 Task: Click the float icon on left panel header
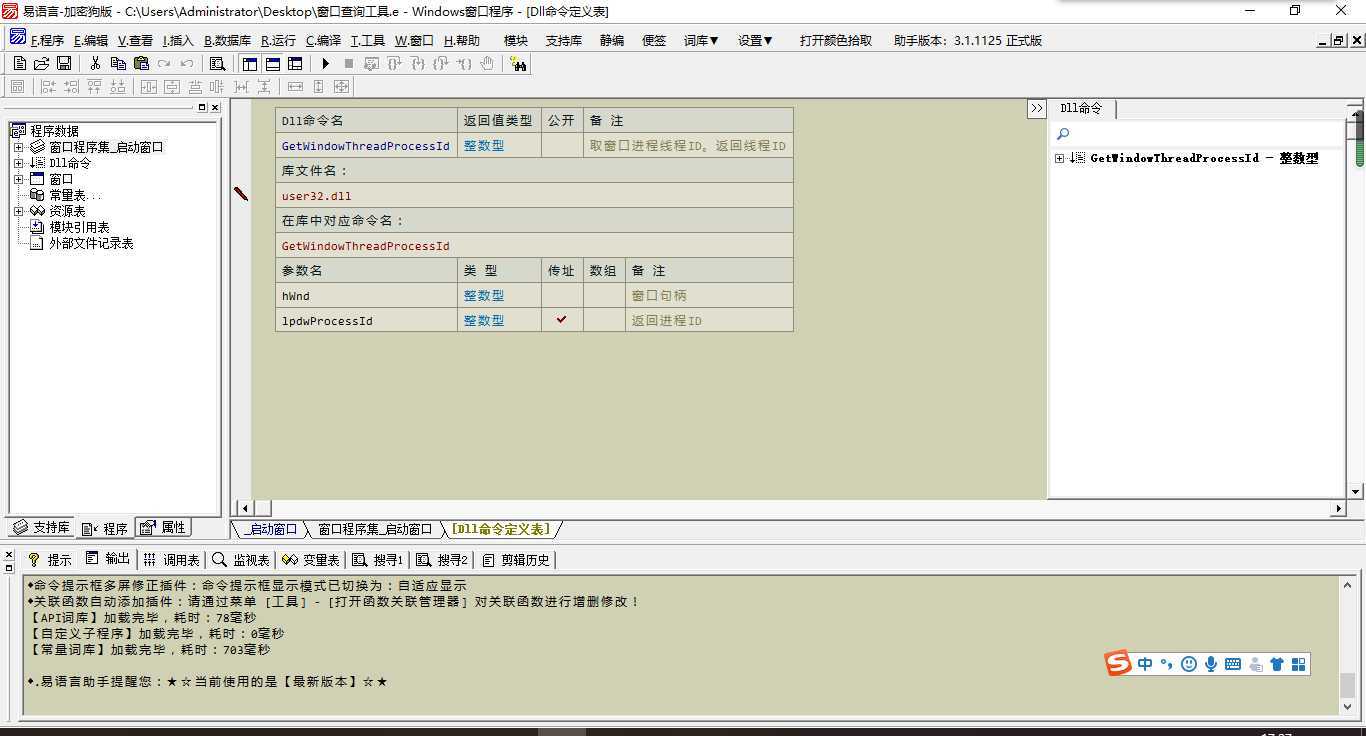point(201,107)
